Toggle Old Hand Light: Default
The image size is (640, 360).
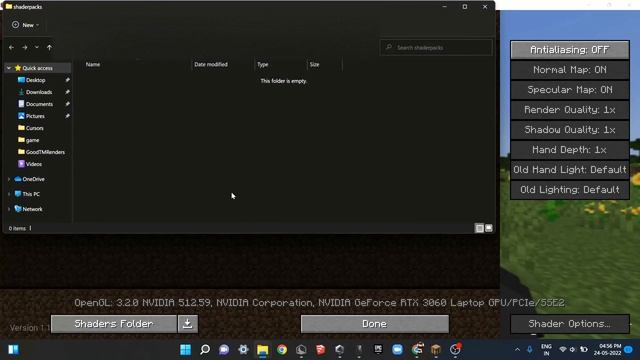(570, 170)
